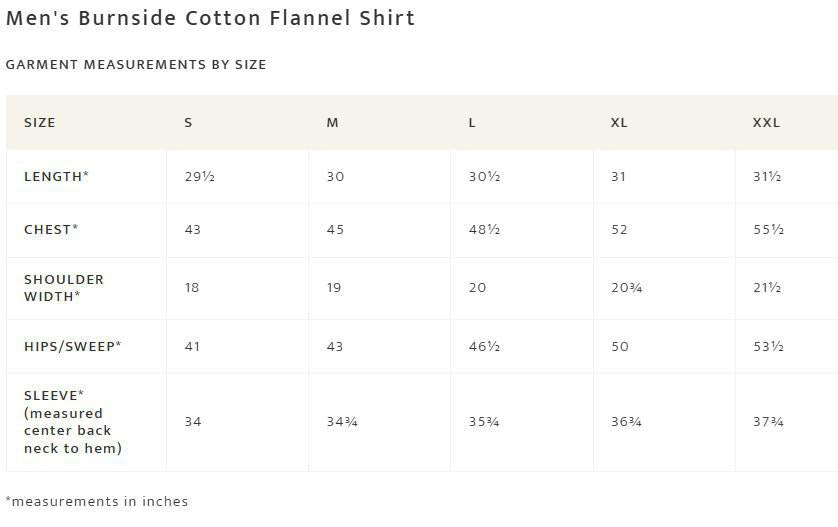This screenshot has width=838, height=527.
Task: Choose the XL size column header
Action: point(619,122)
